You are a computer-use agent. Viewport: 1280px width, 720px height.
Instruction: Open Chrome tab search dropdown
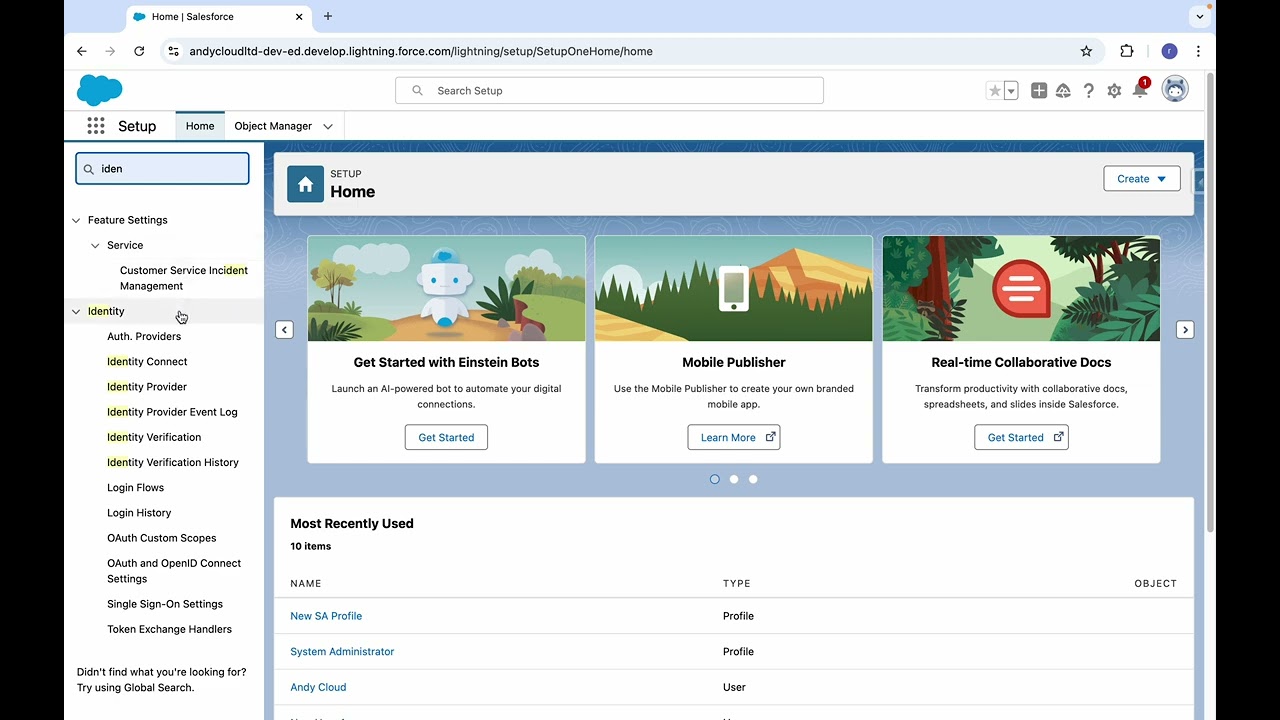point(1200,16)
